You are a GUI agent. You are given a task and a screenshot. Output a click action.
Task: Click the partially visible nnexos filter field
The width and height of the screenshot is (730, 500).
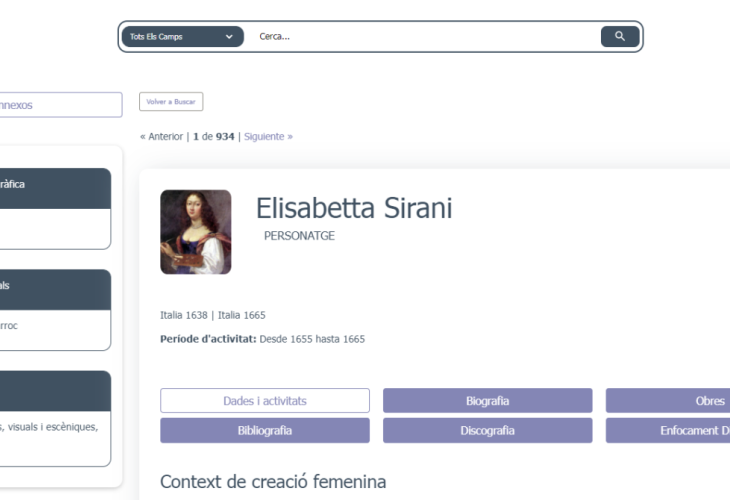(x=58, y=105)
